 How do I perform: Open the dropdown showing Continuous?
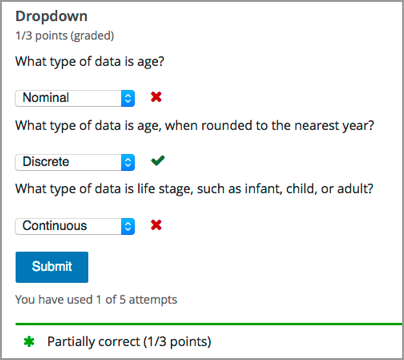[75, 226]
